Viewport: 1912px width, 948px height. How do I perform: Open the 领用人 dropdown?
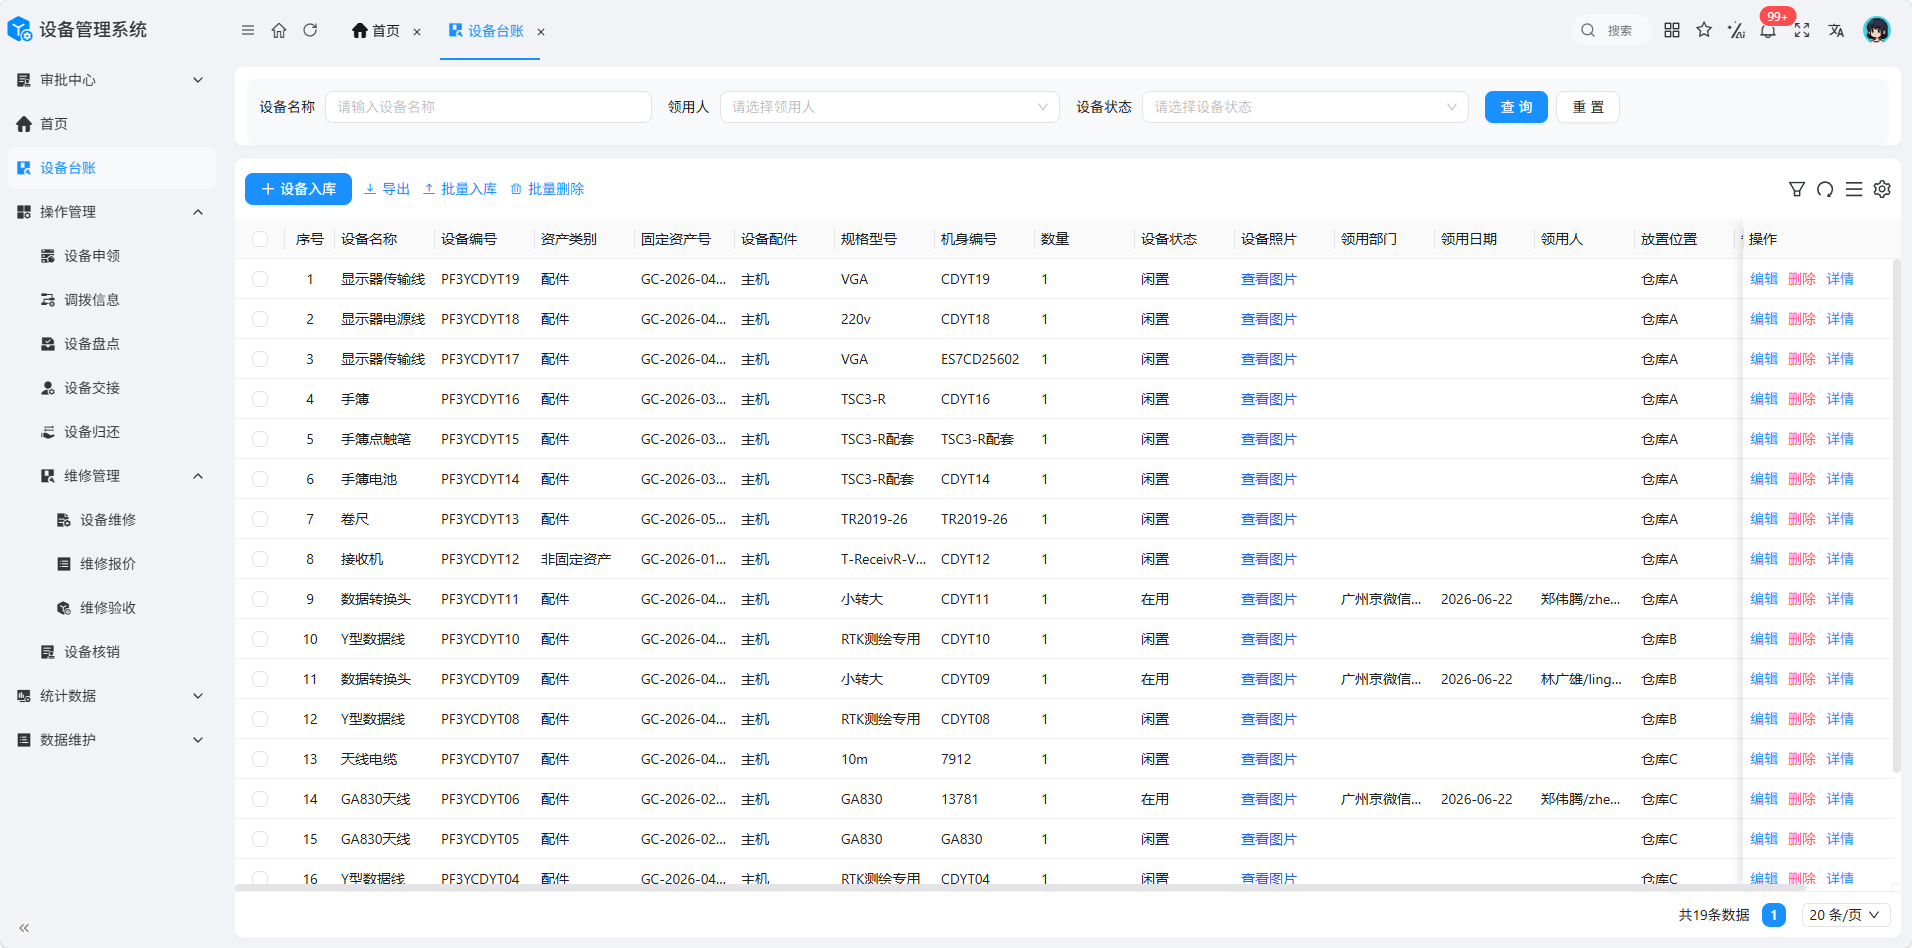pyautogui.click(x=889, y=107)
